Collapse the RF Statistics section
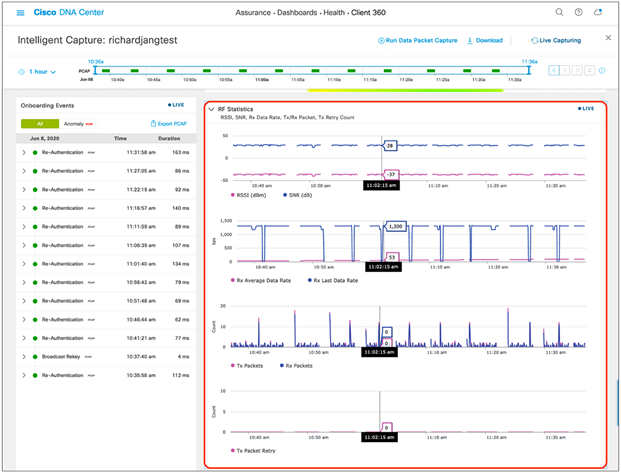The image size is (621, 473). (211, 109)
